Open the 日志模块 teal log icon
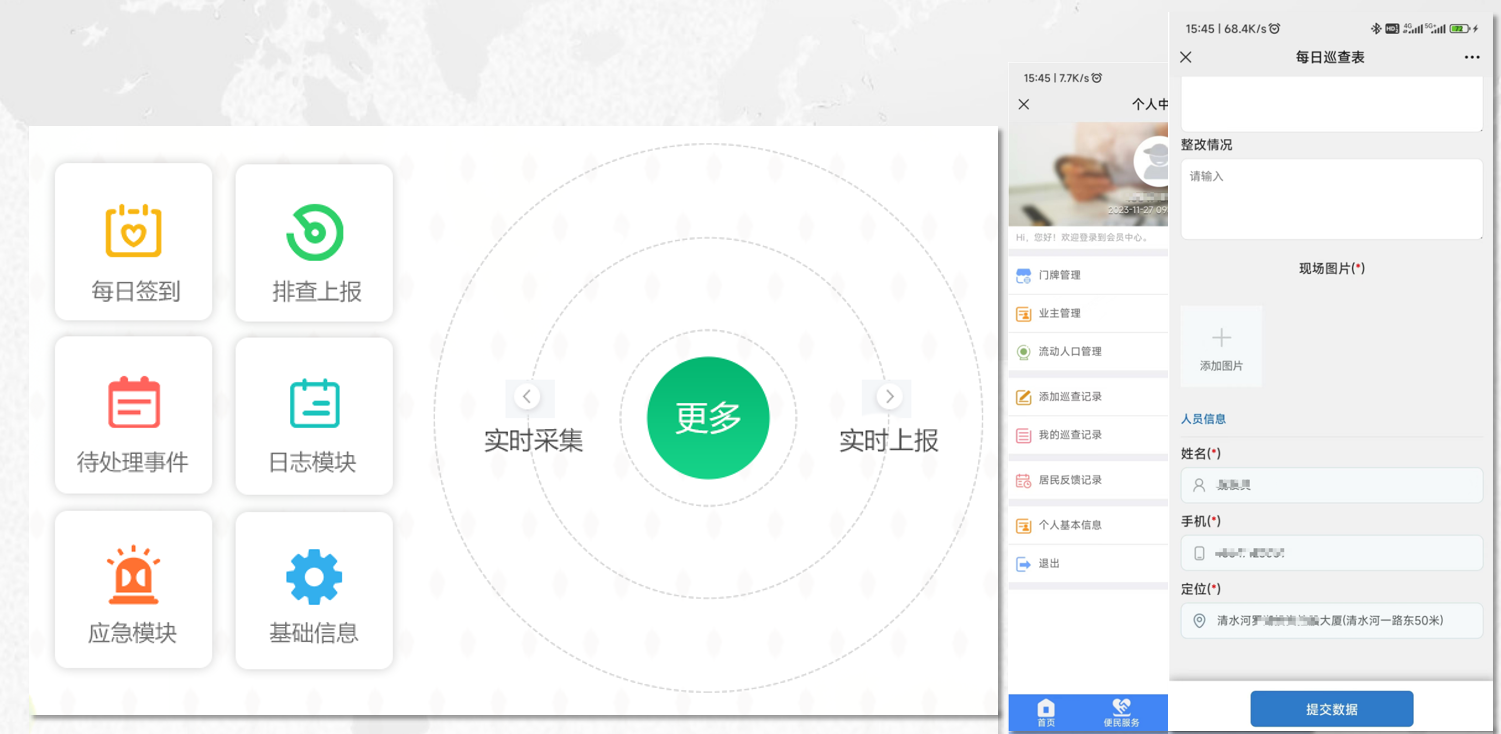This screenshot has width=1501, height=734. [x=314, y=403]
